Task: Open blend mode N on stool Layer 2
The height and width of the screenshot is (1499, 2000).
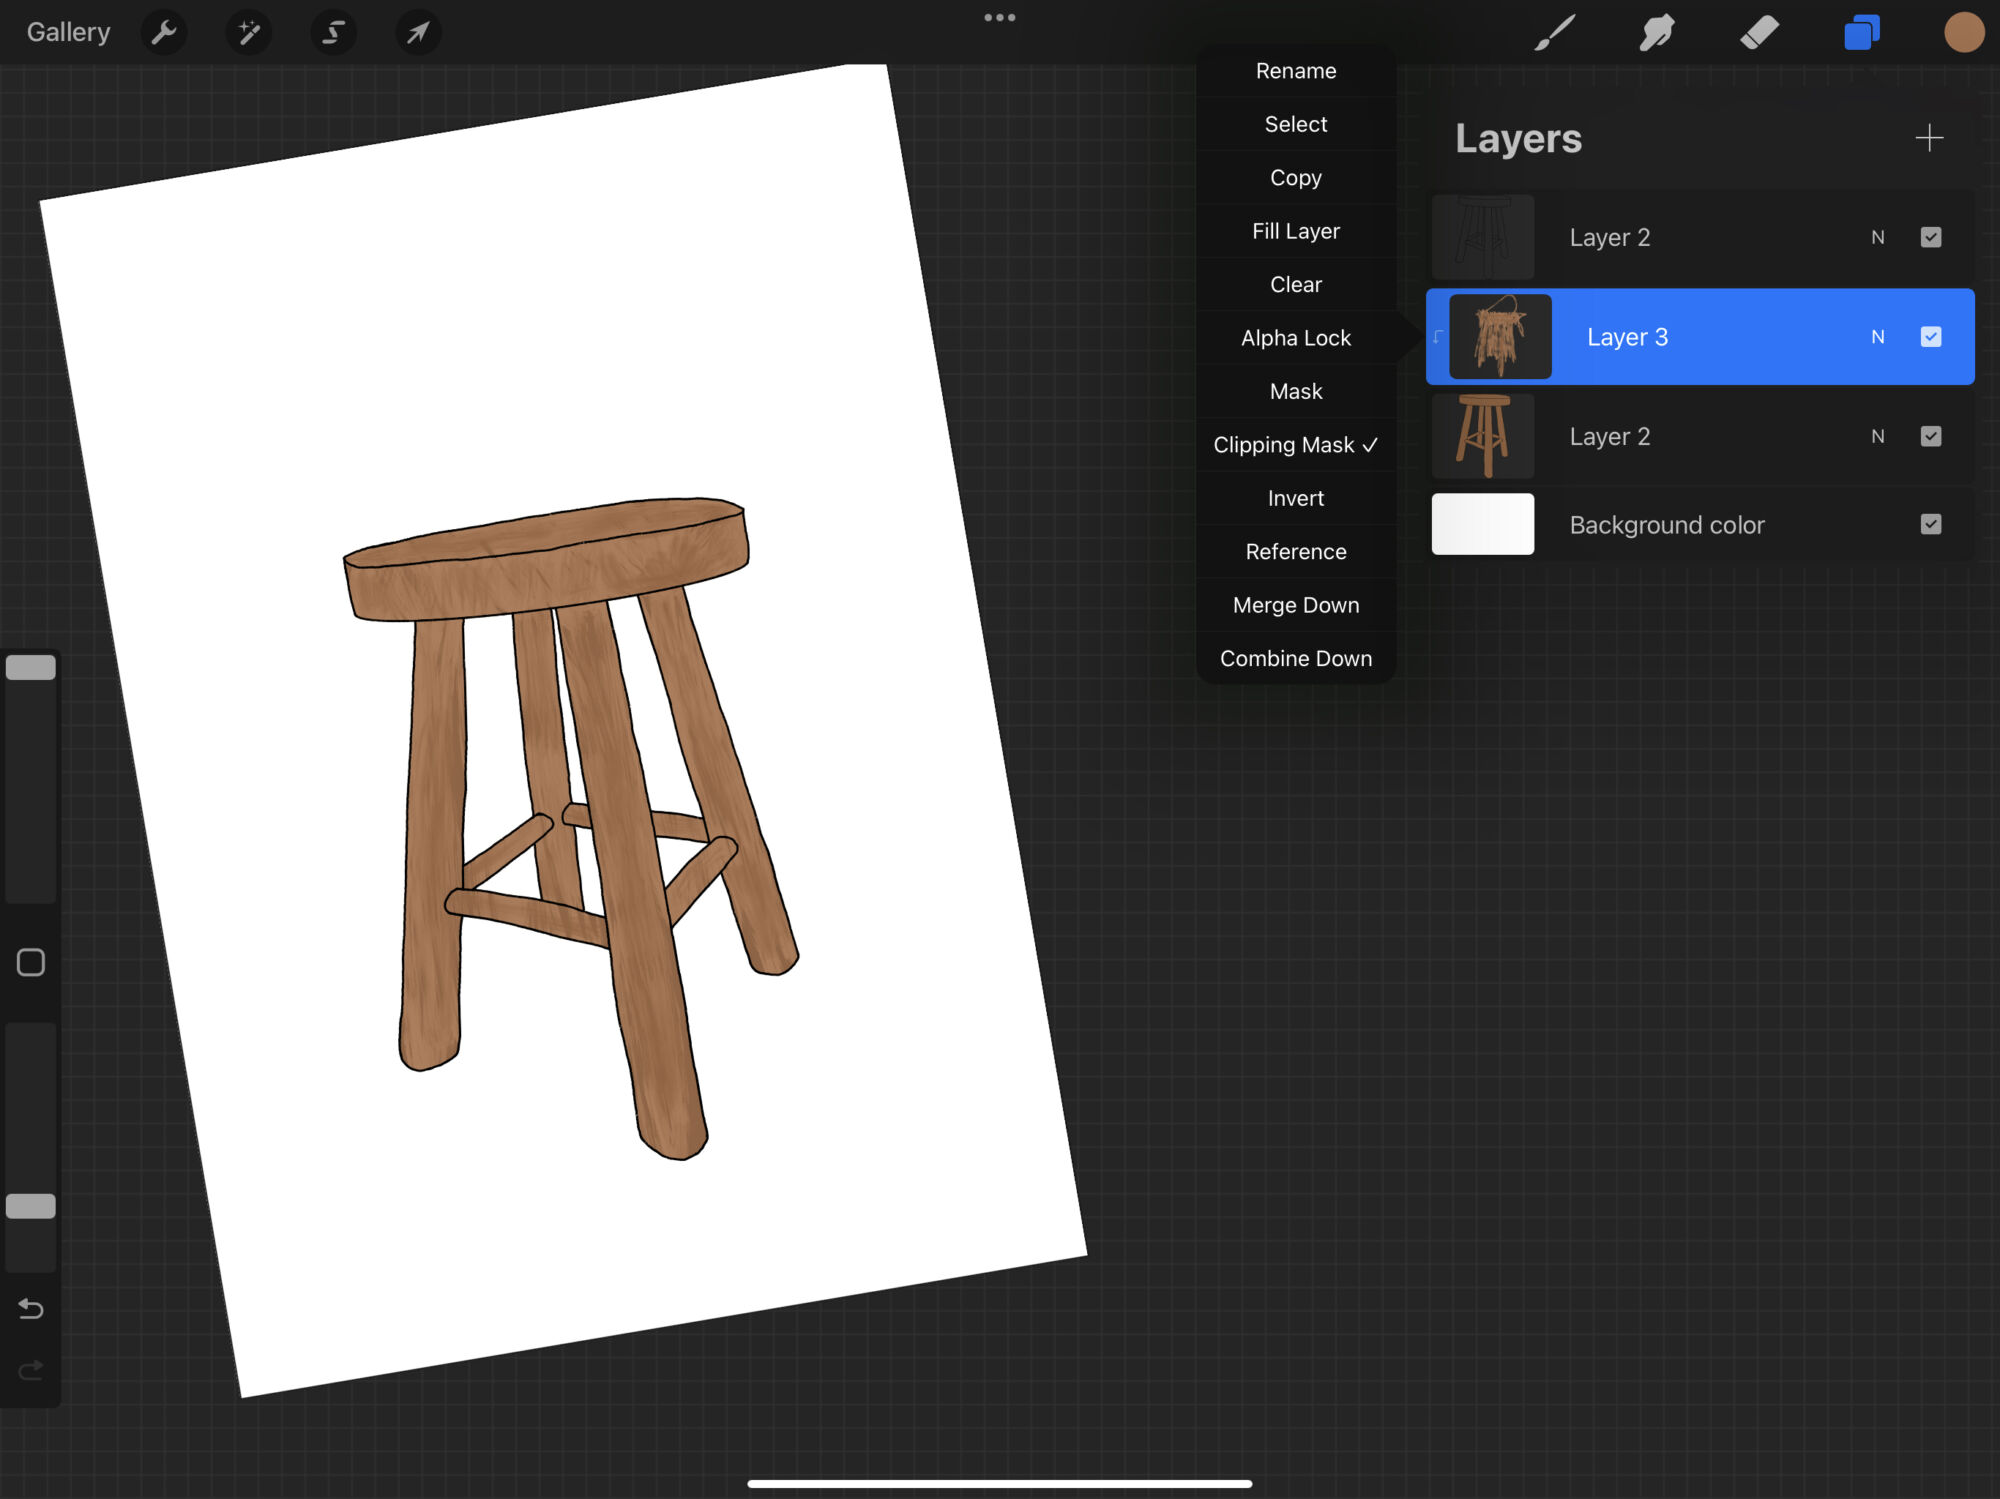Action: point(1877,437)
